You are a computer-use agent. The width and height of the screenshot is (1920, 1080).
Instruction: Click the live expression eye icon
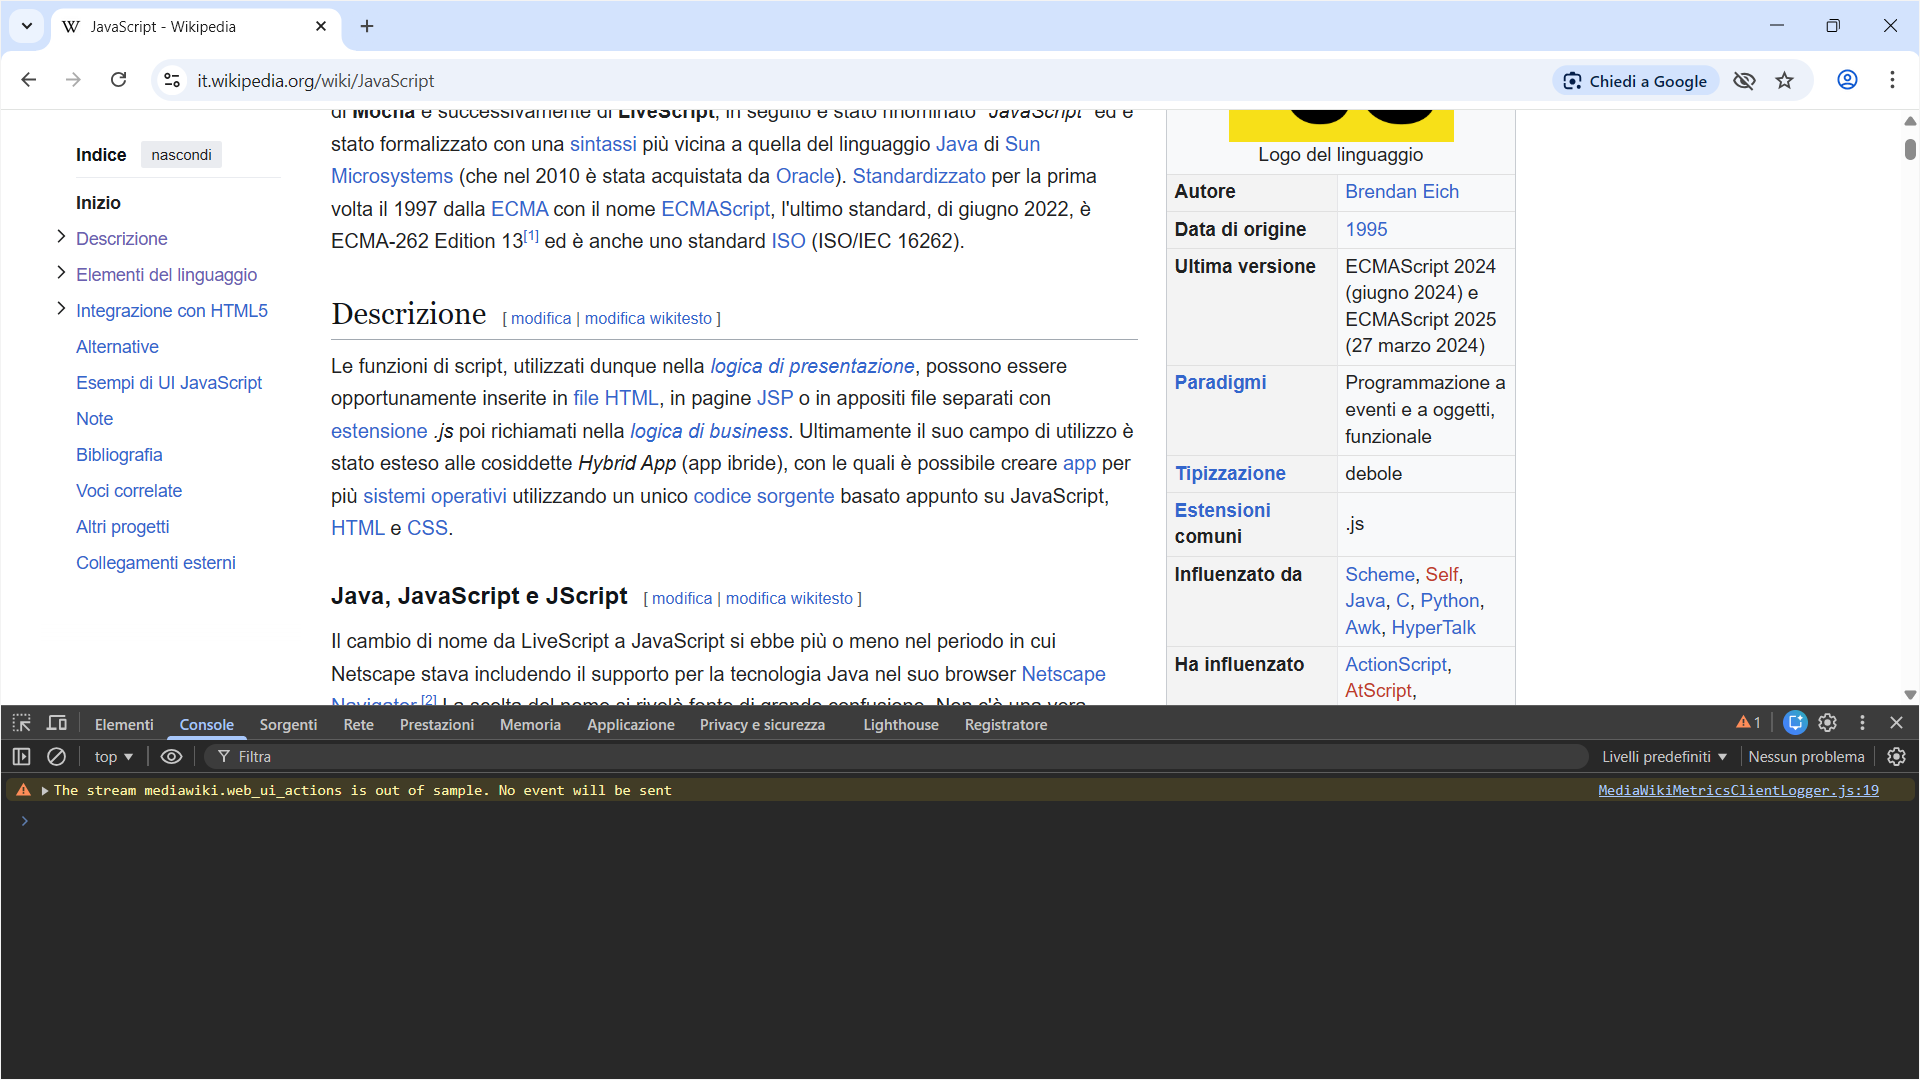click(171, 757)
